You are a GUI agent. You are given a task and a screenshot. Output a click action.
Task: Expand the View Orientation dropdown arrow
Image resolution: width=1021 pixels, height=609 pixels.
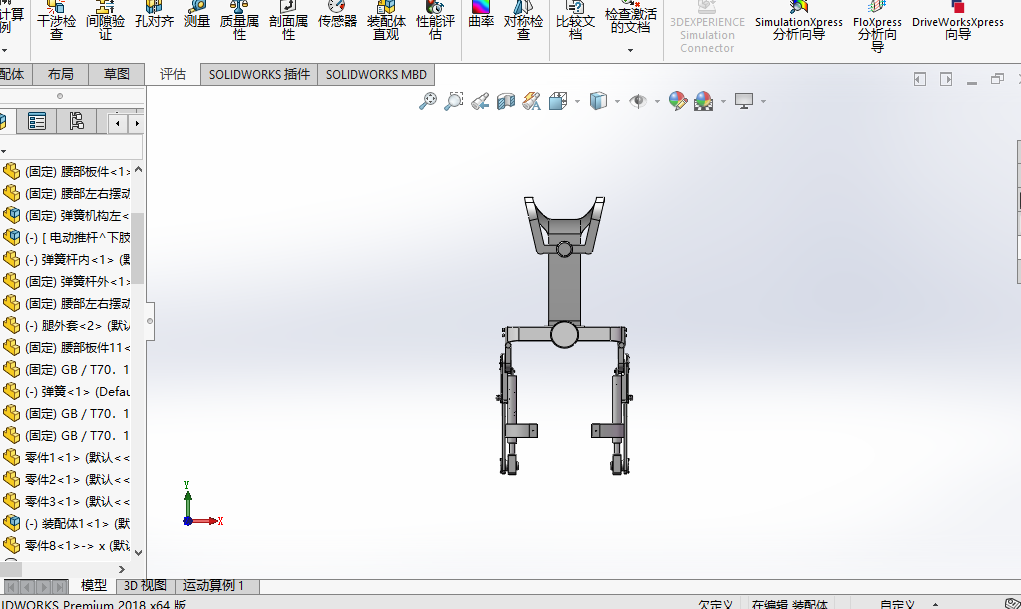578,102
